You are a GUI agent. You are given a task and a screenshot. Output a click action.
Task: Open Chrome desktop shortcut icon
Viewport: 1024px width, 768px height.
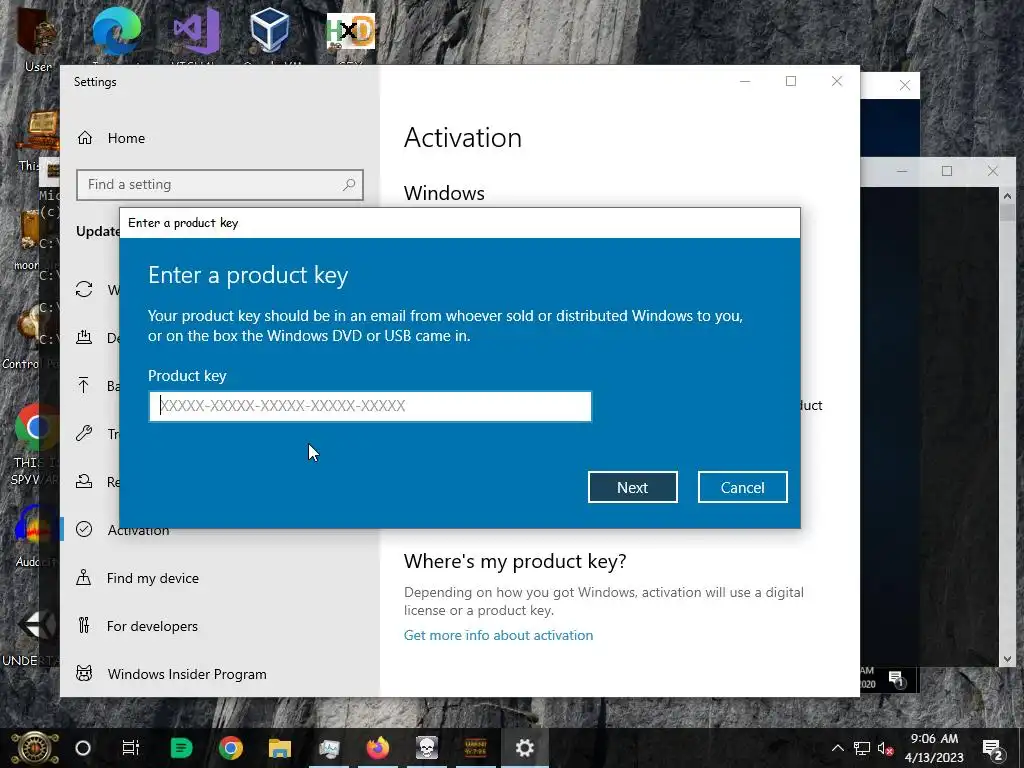tap(36, 428)
